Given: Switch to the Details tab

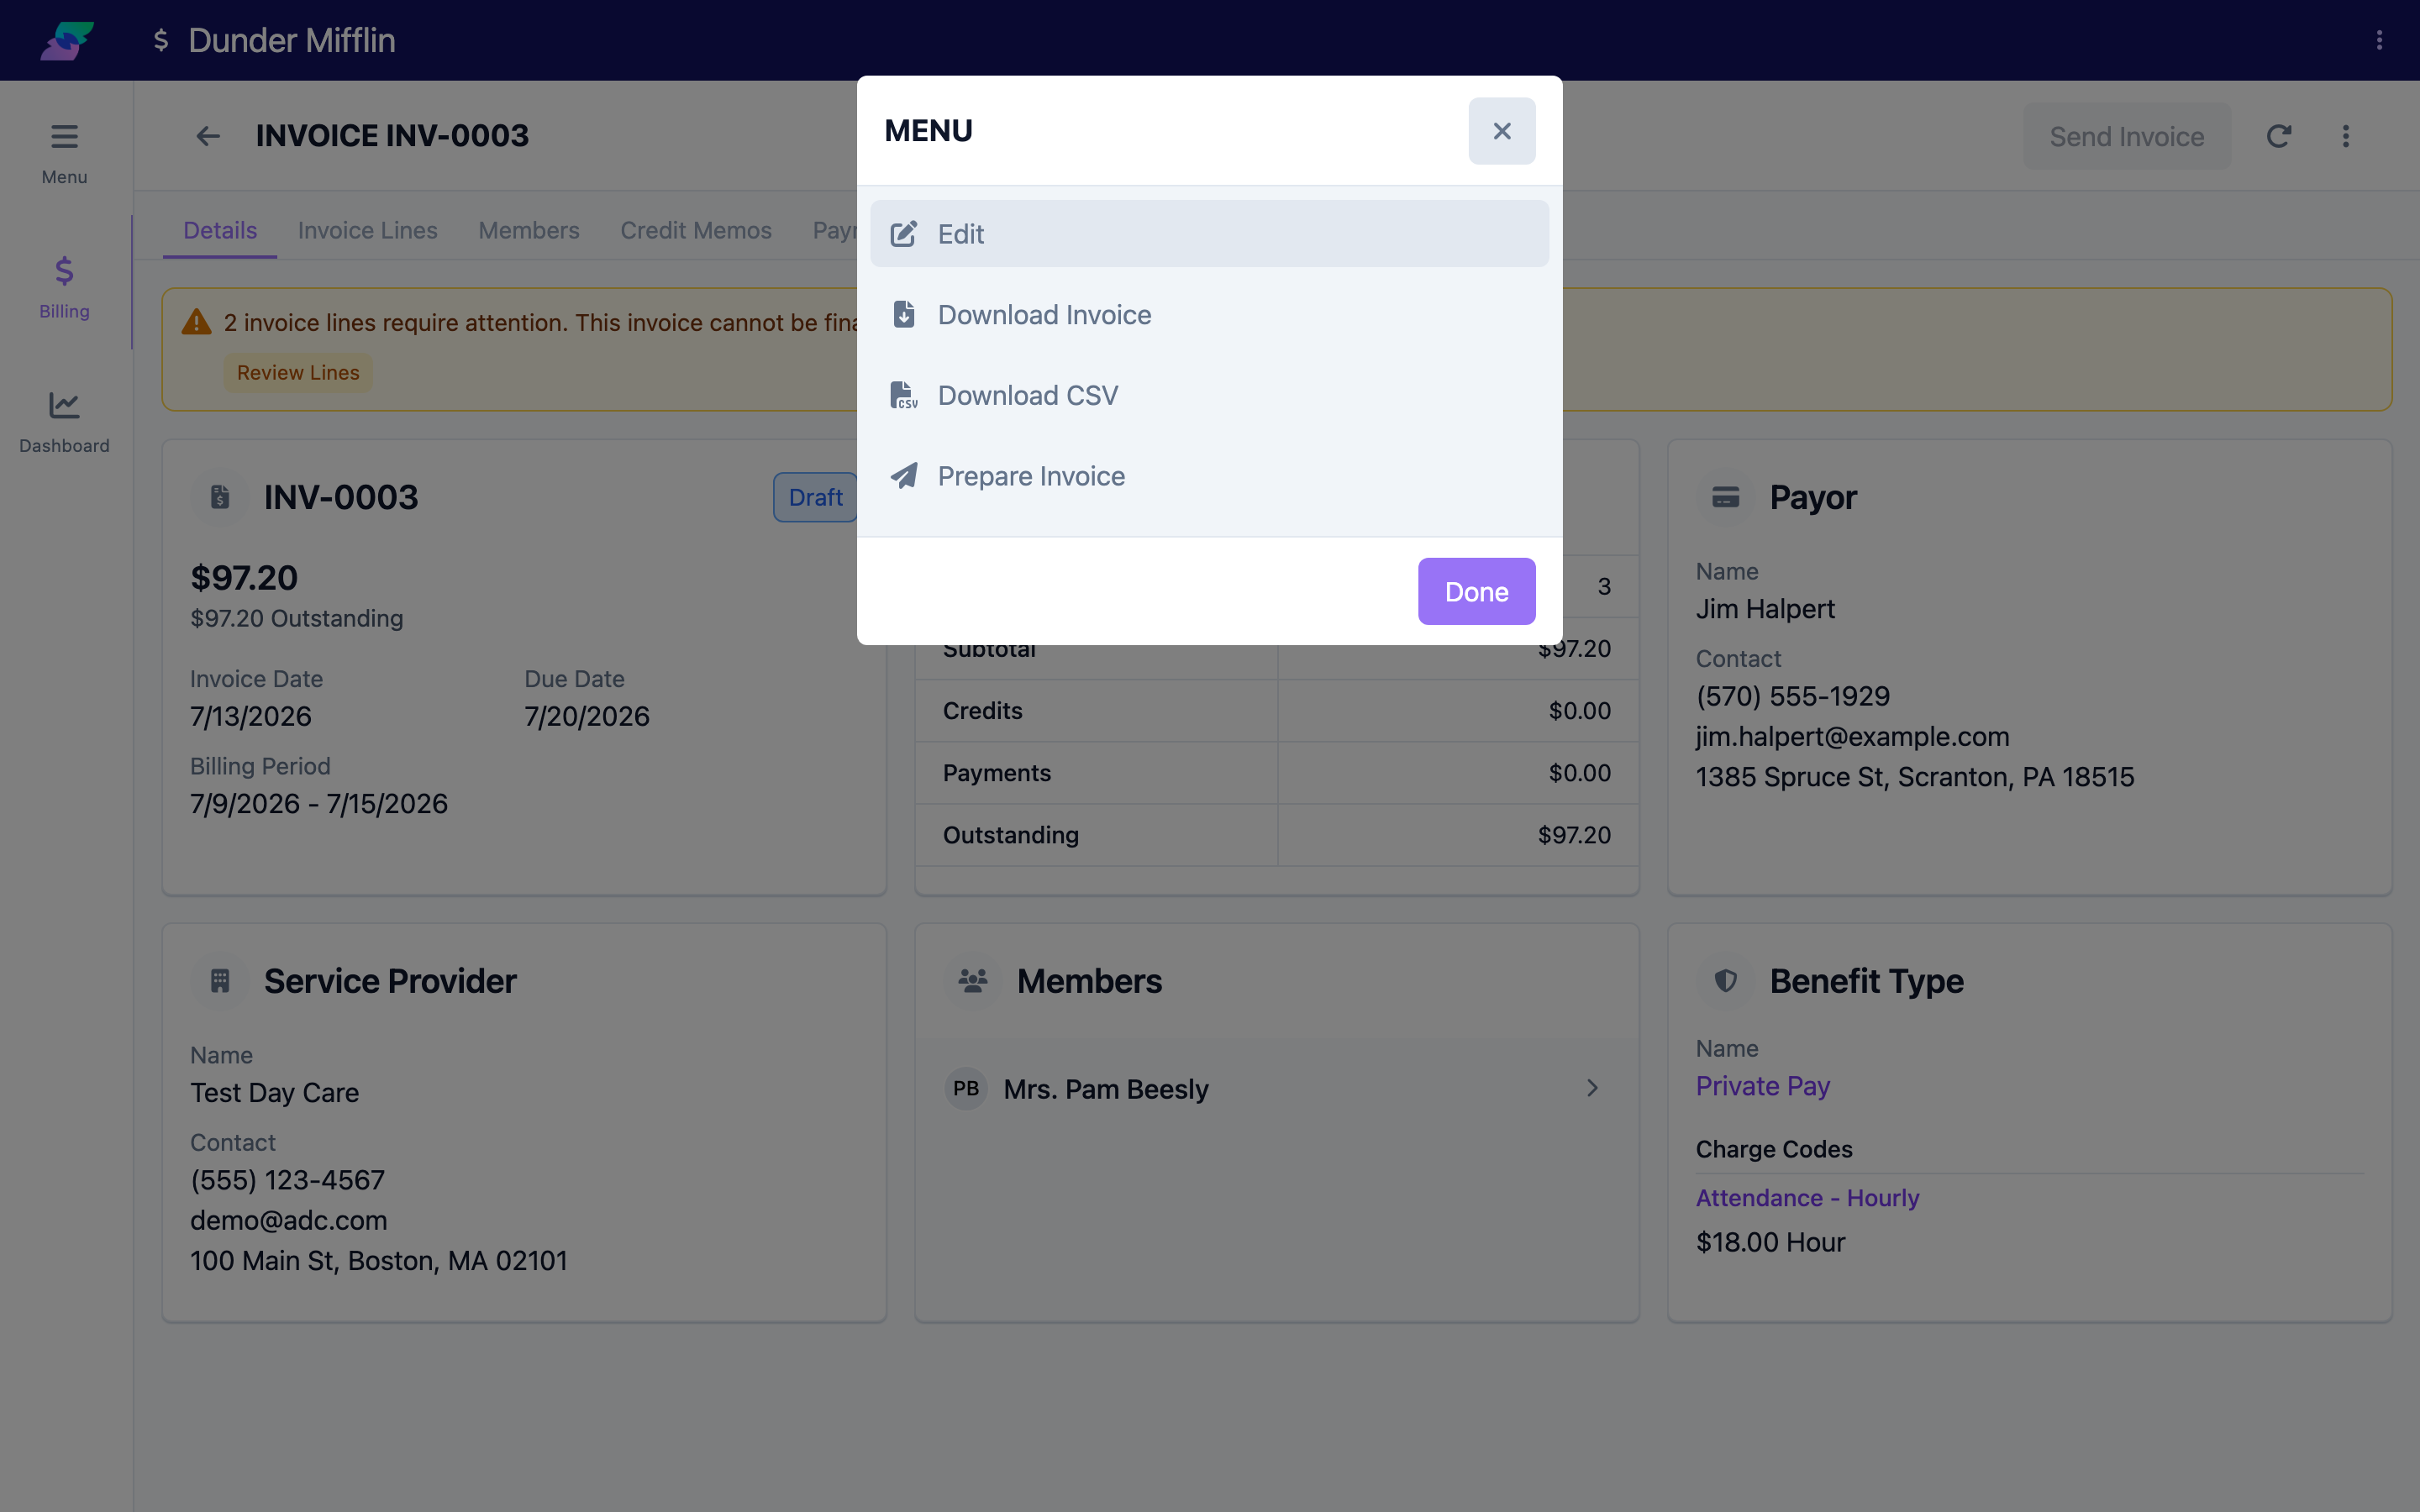Looking at the screenshot, I should [x=220, y=230].
